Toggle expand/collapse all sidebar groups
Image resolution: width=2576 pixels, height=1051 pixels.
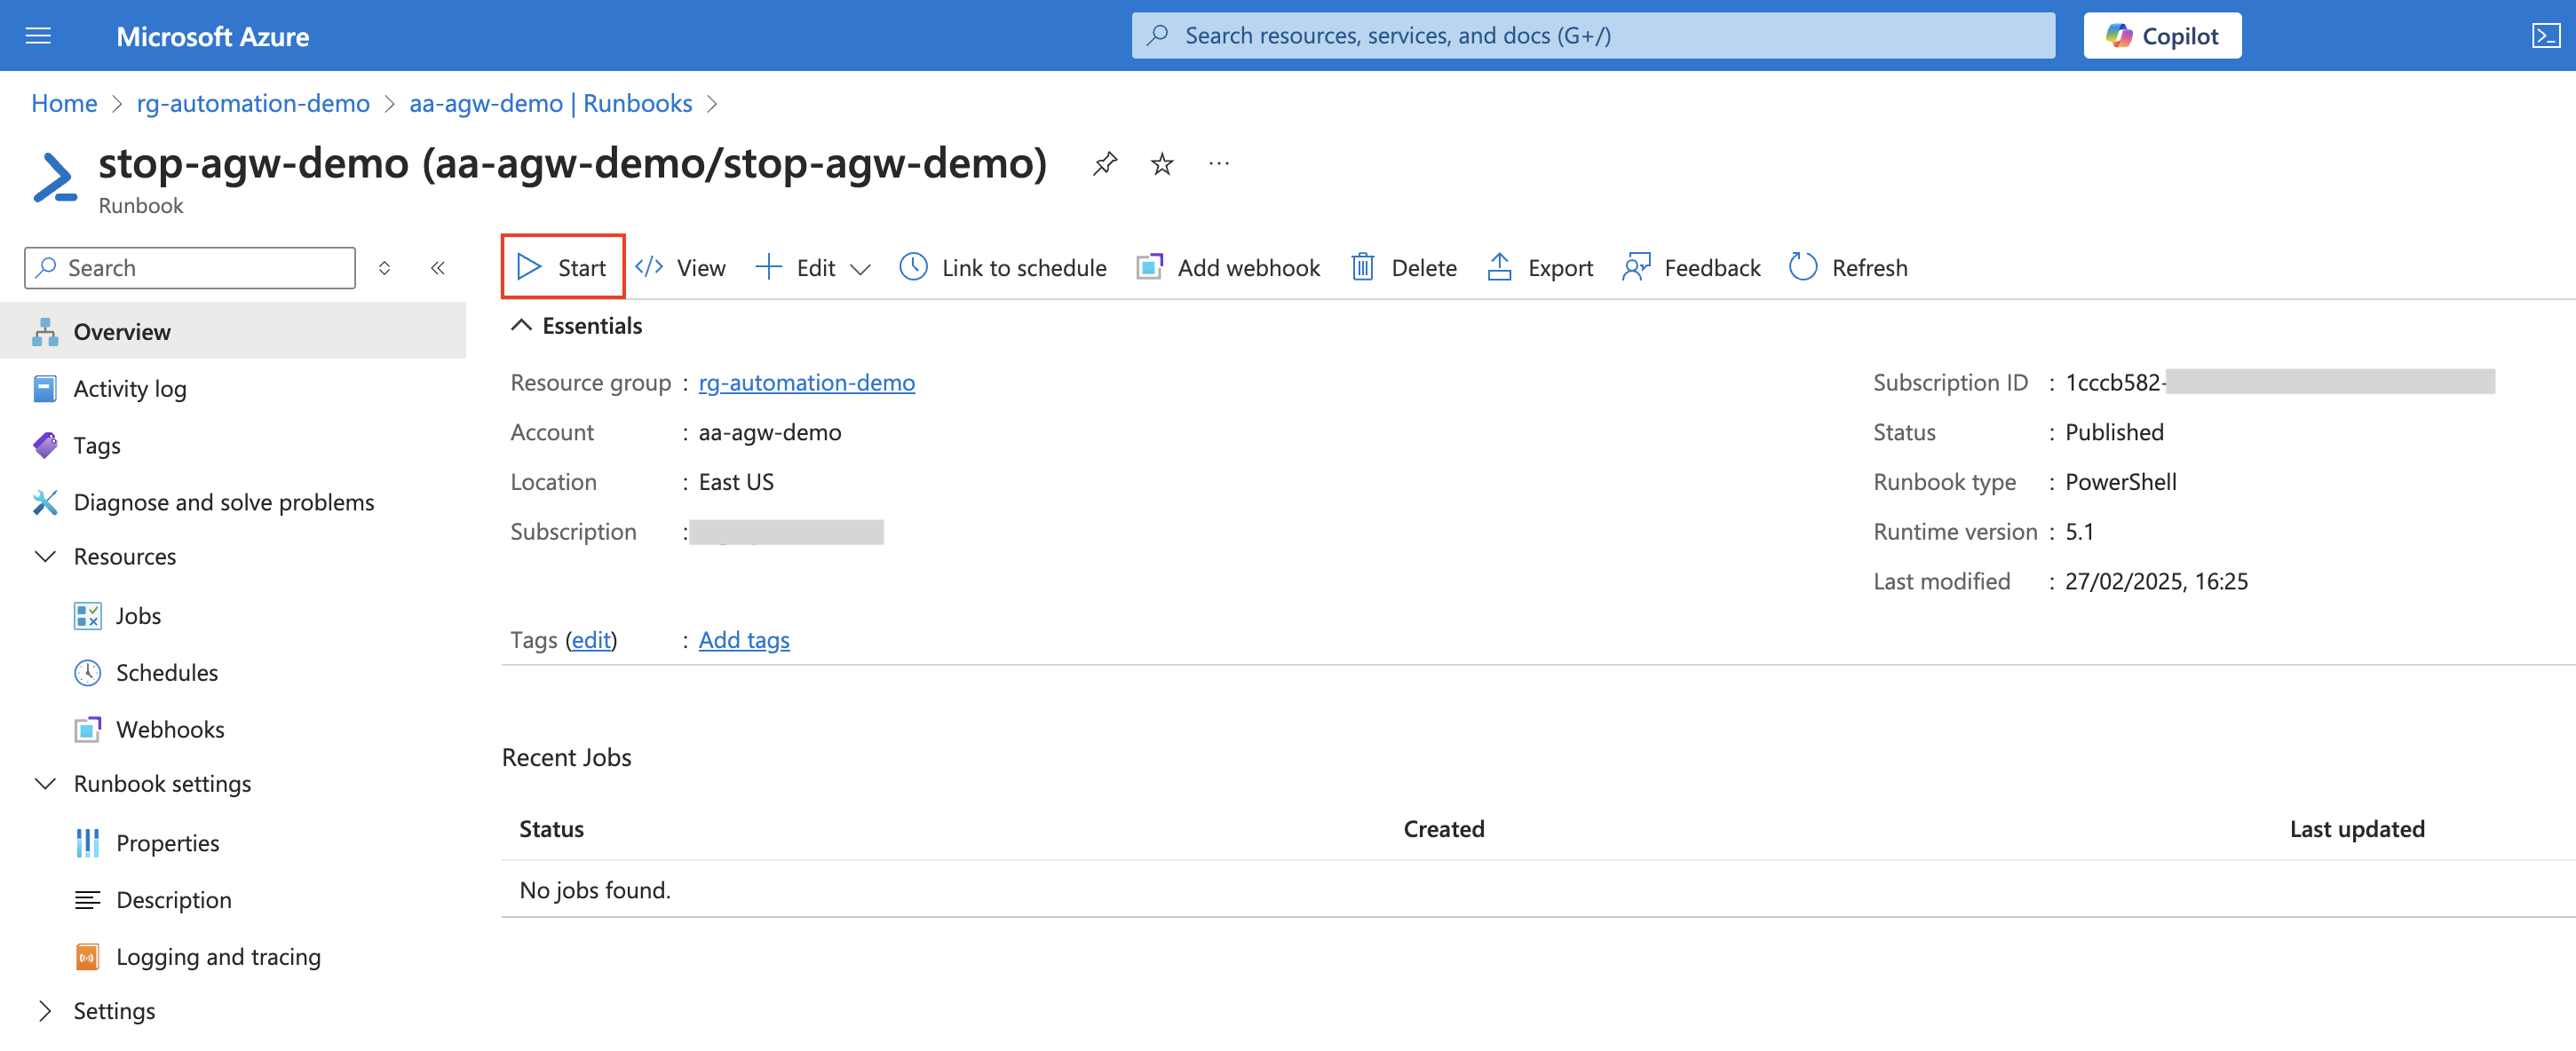coord(384,268)
